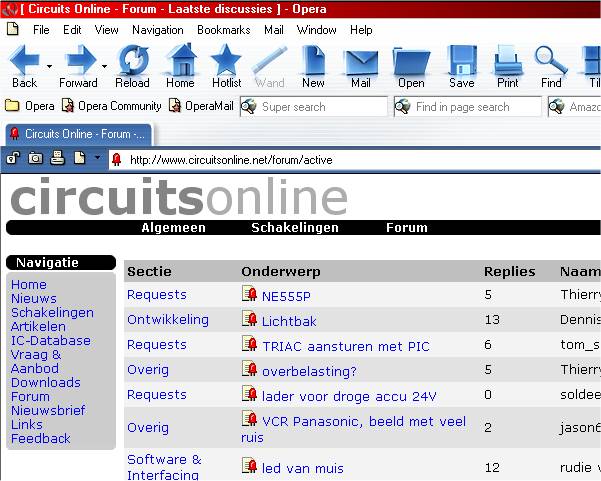Open the Bookmarks menu

[x=223, y=30]
